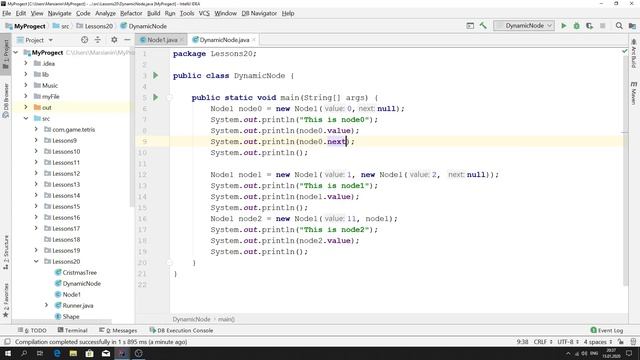Change 4 spaces indent setting
This screenshot has width=640, height=360.
tap(598, 342)
